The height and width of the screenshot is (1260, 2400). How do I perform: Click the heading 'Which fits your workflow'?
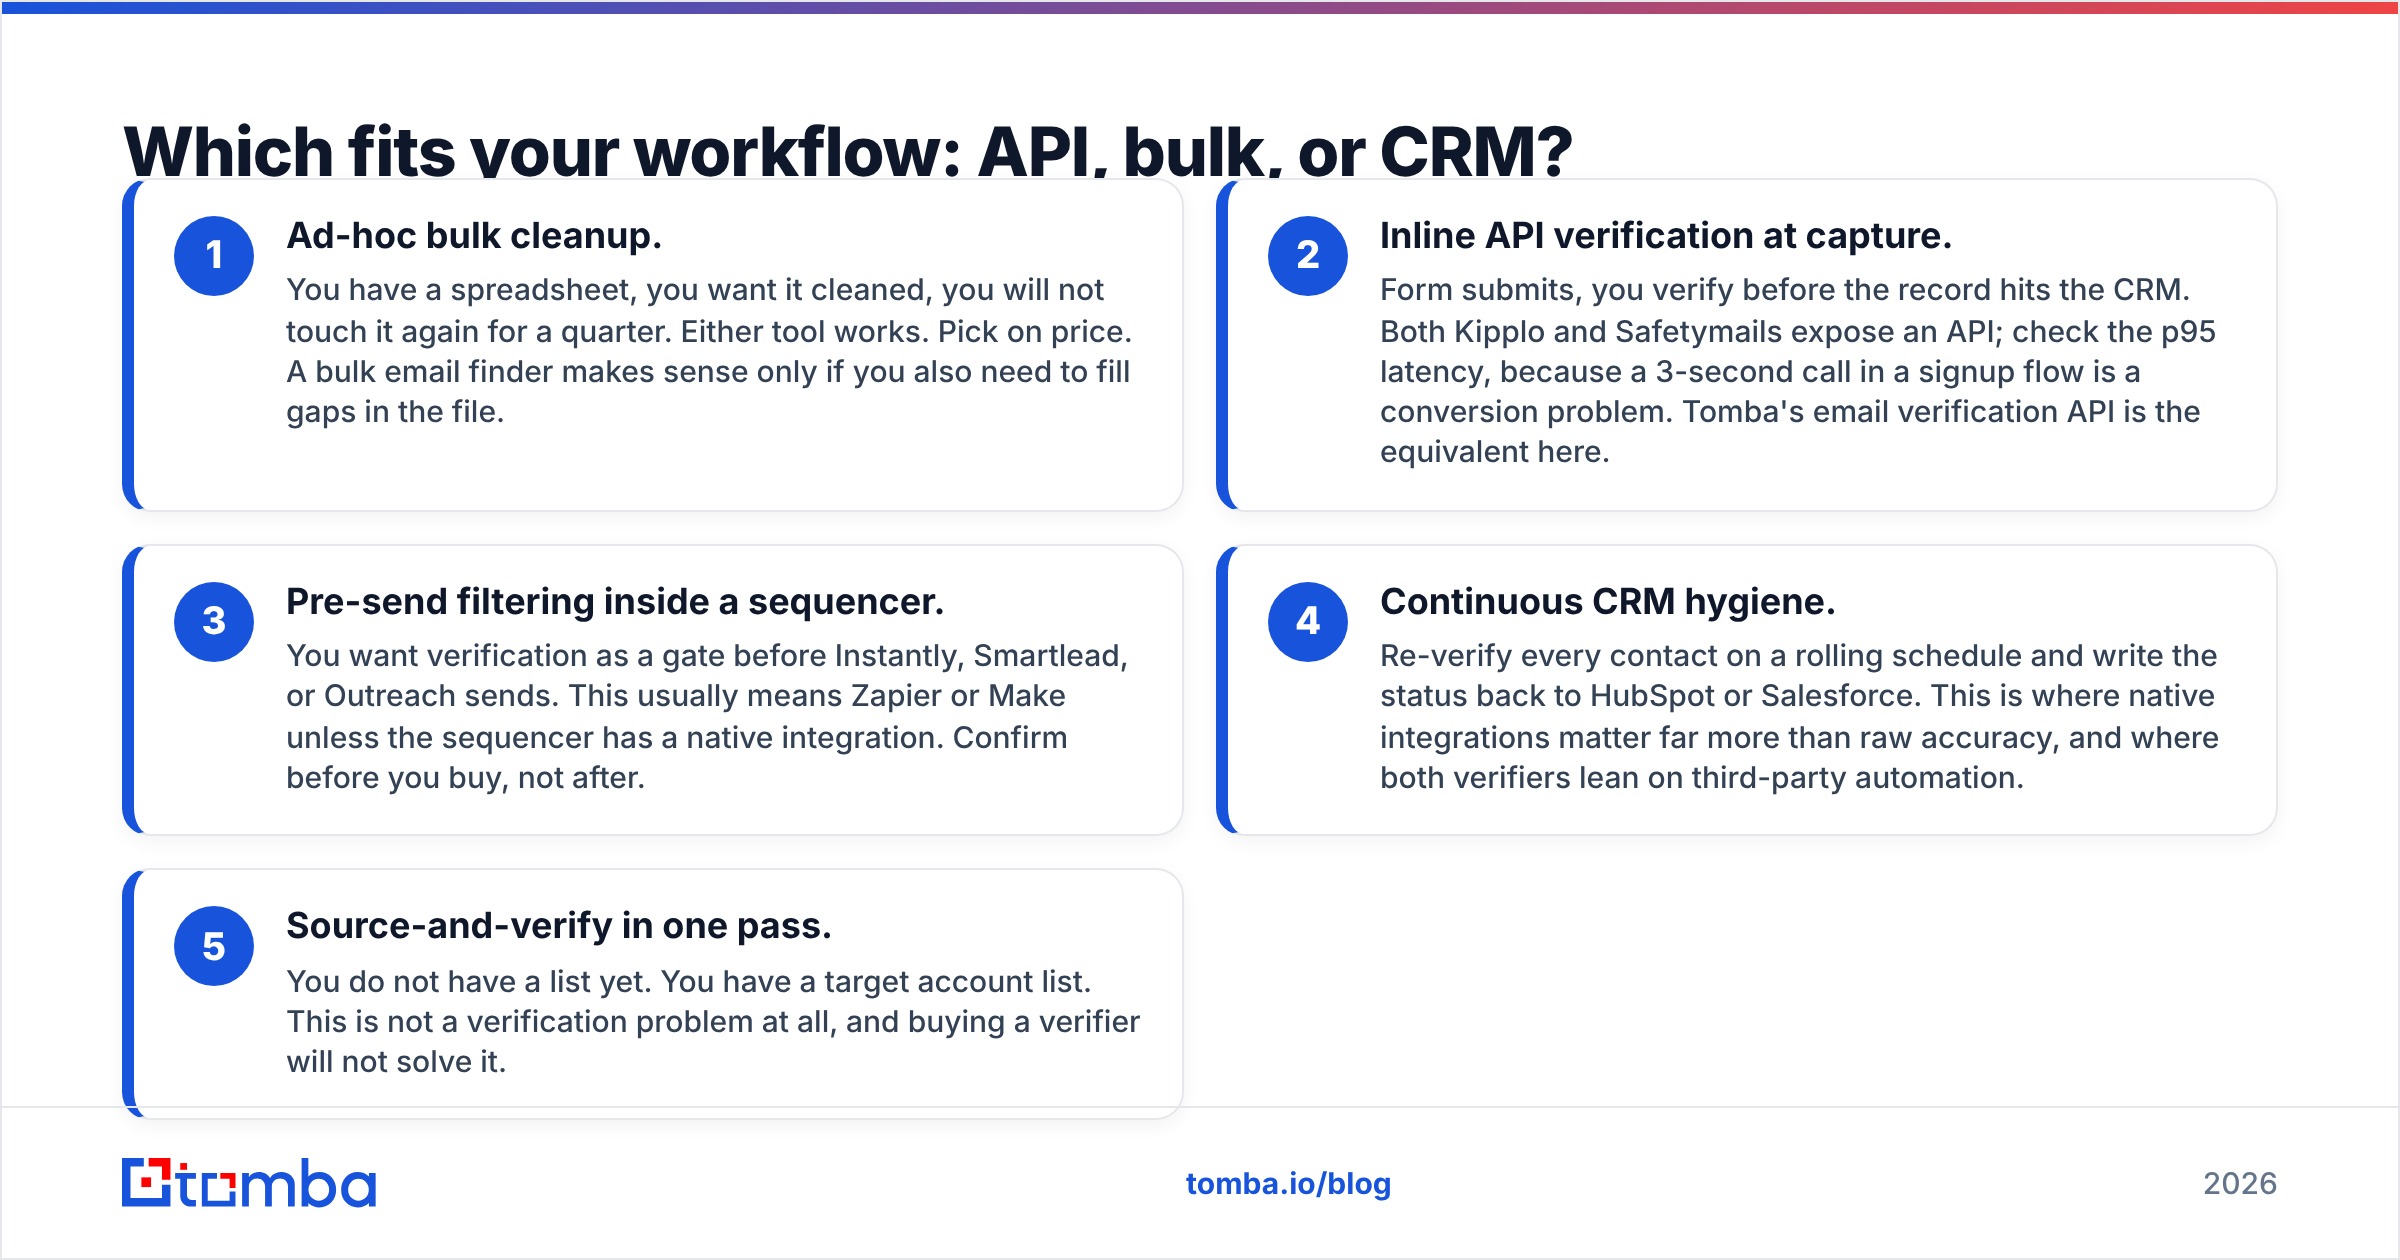click(847, 151)
